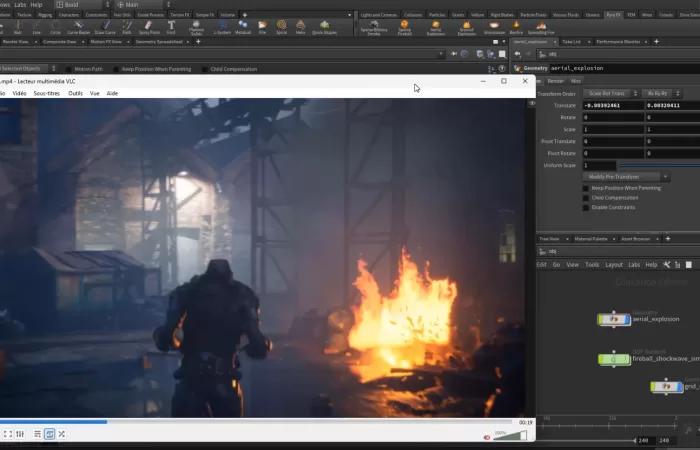The width and height of the screenshot is (700, 450).
Task: Toggle viewport visibility eye icon
Action: (532, 103)
